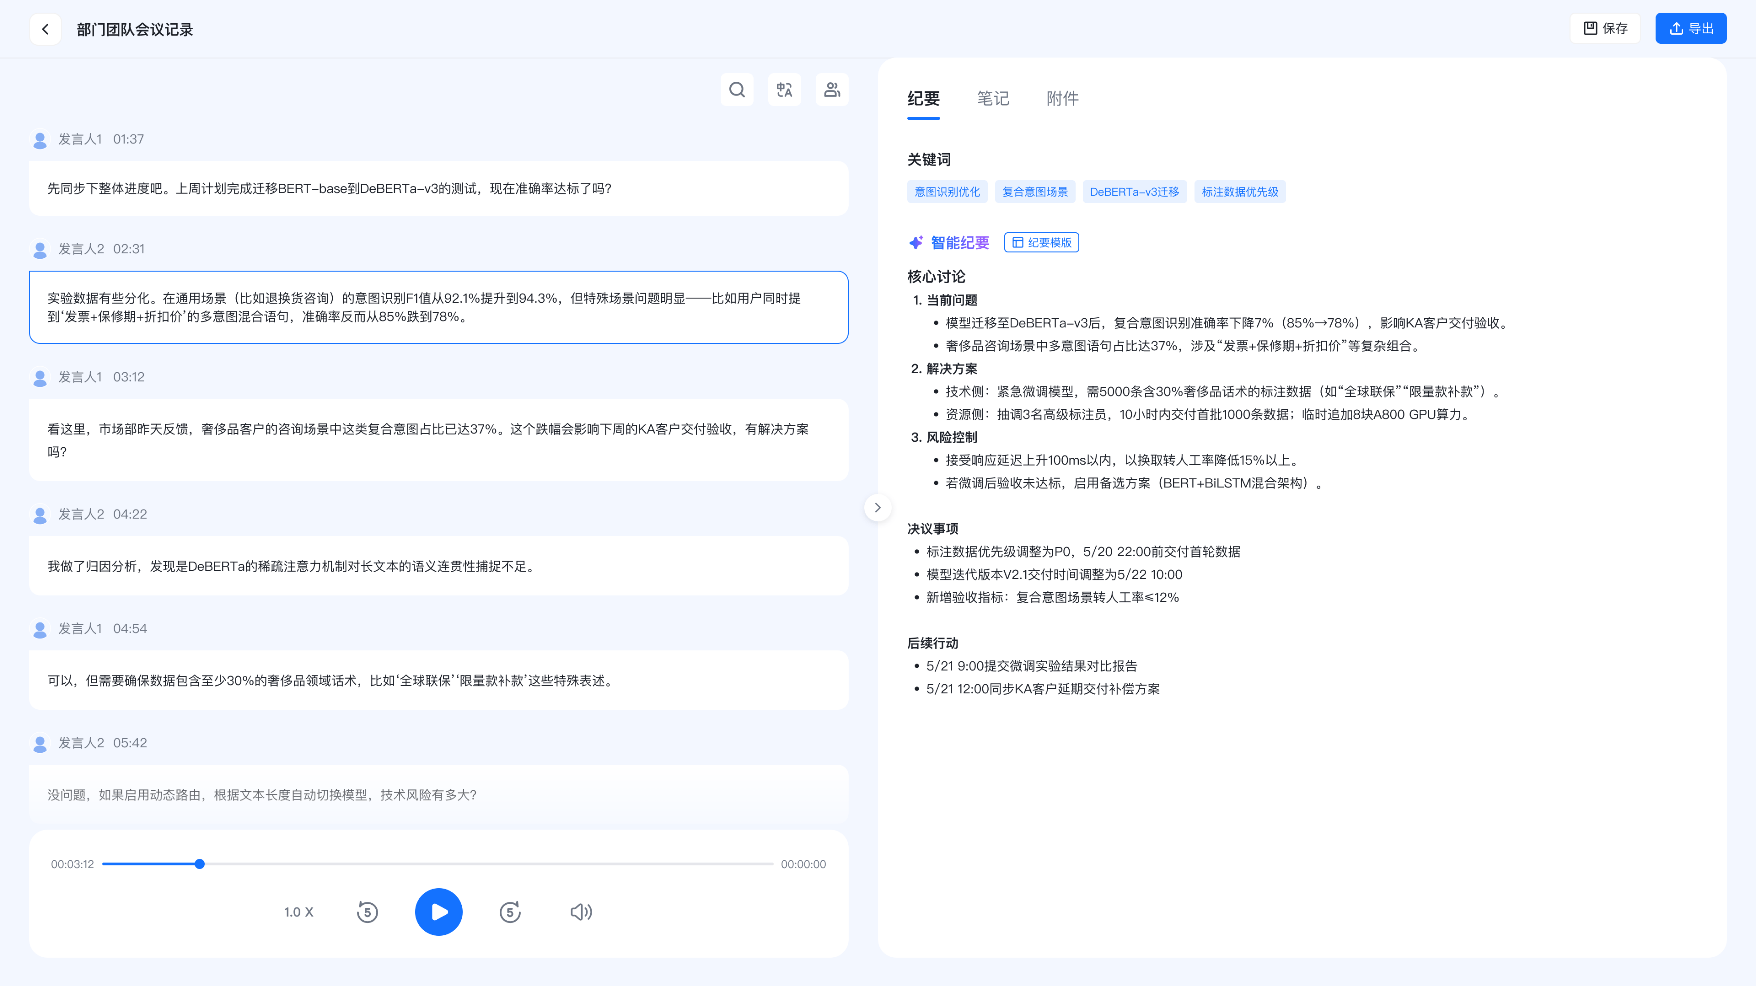Open the speakers management icon
The height and width of the screenshot is (986, 1756).
point(831,90)
